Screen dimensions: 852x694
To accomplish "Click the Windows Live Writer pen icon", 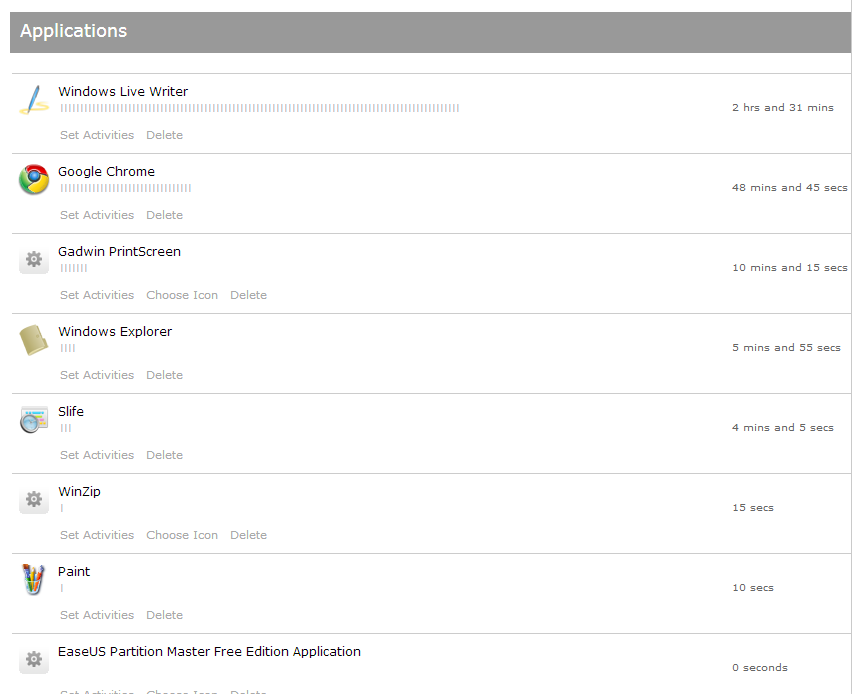I will pyautogui.click(x=34, y=100).
